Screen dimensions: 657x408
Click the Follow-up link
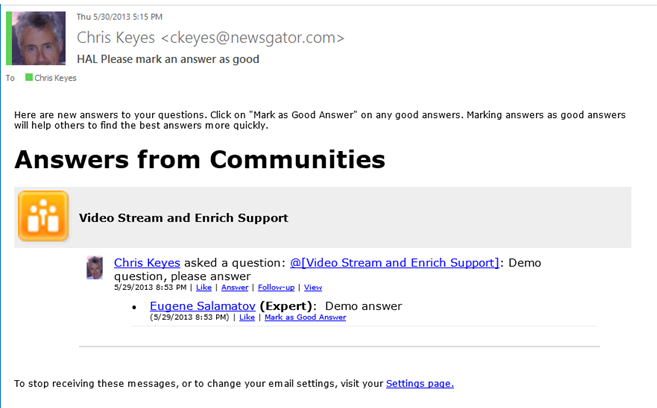(x=275, y=287)
